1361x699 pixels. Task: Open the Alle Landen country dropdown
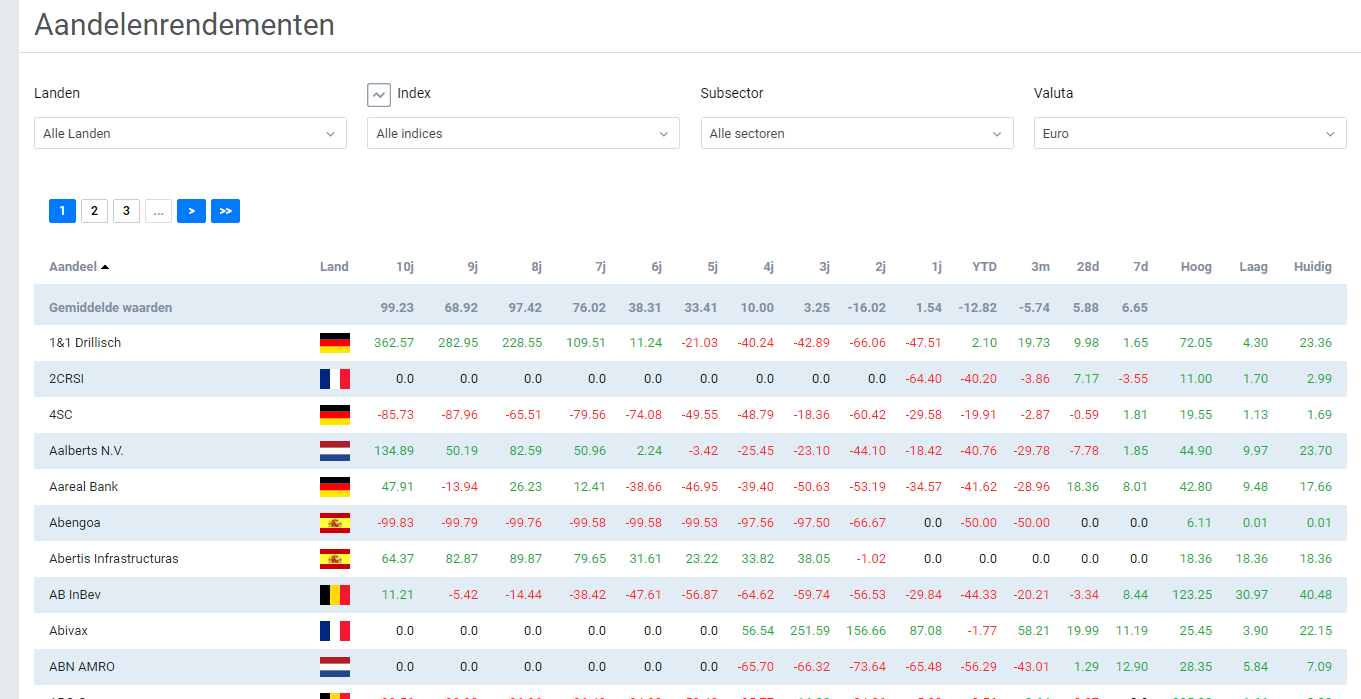(x=190, y=133)
